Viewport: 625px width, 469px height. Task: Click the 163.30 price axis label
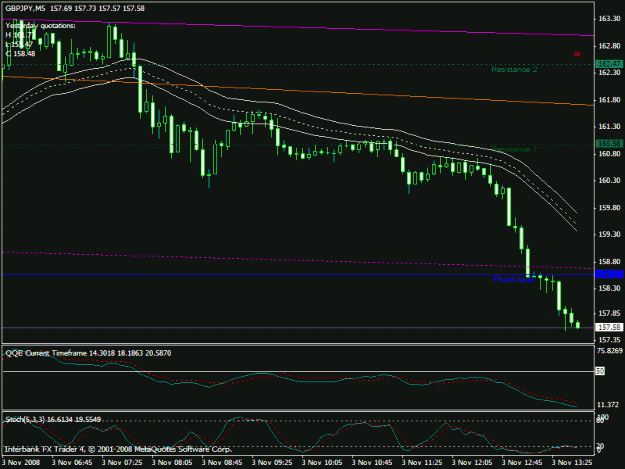pyautogui.click(x=609, y=18)
